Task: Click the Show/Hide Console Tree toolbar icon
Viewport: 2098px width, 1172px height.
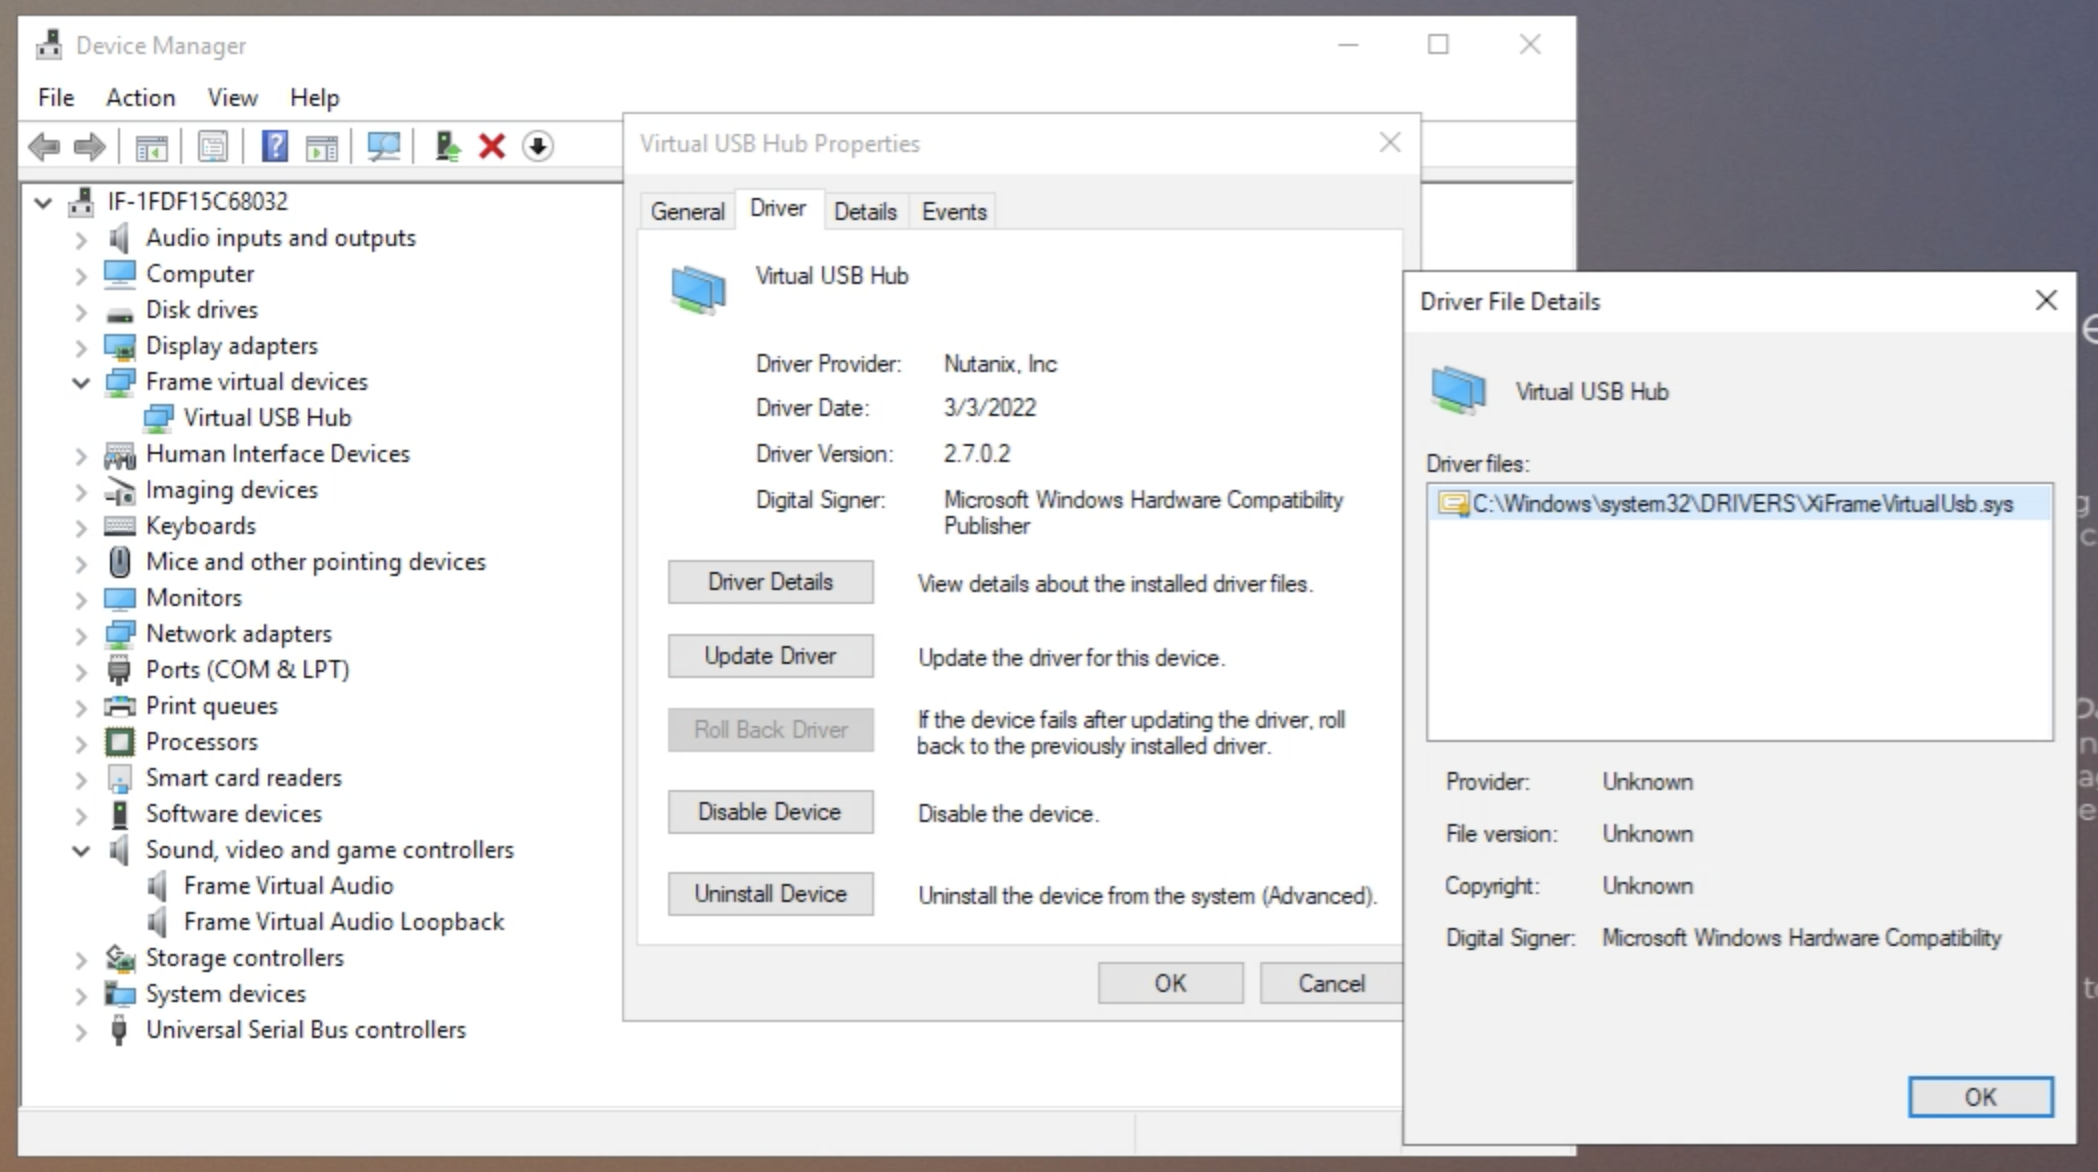Action: [x=151, y=147]
